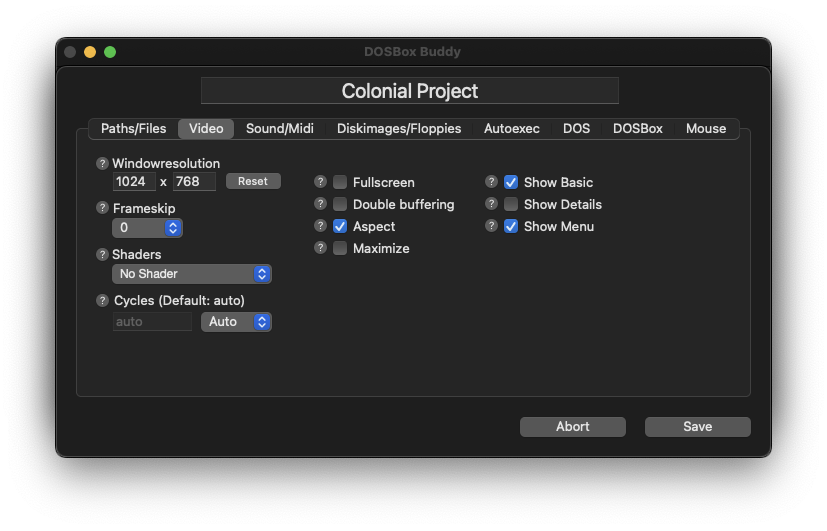This screenshot has width=827, height=531.
Task: Enable the Double buffering checkbox
Action: click(340, 204)
